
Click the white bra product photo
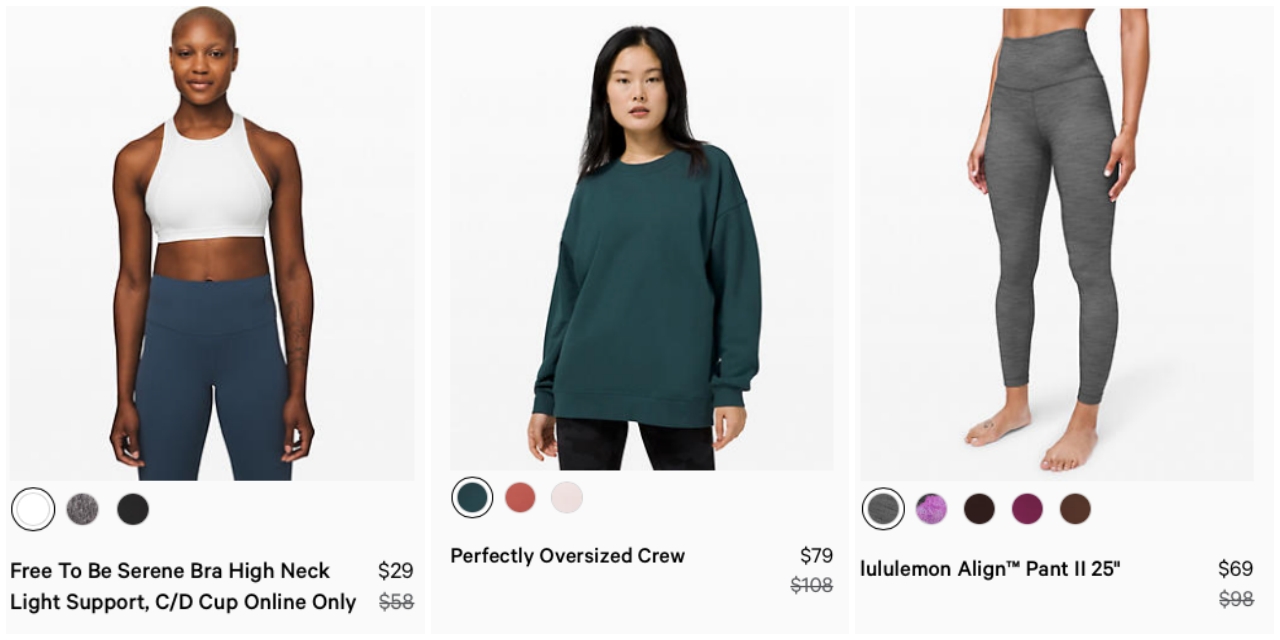click(x=212, y=244)
